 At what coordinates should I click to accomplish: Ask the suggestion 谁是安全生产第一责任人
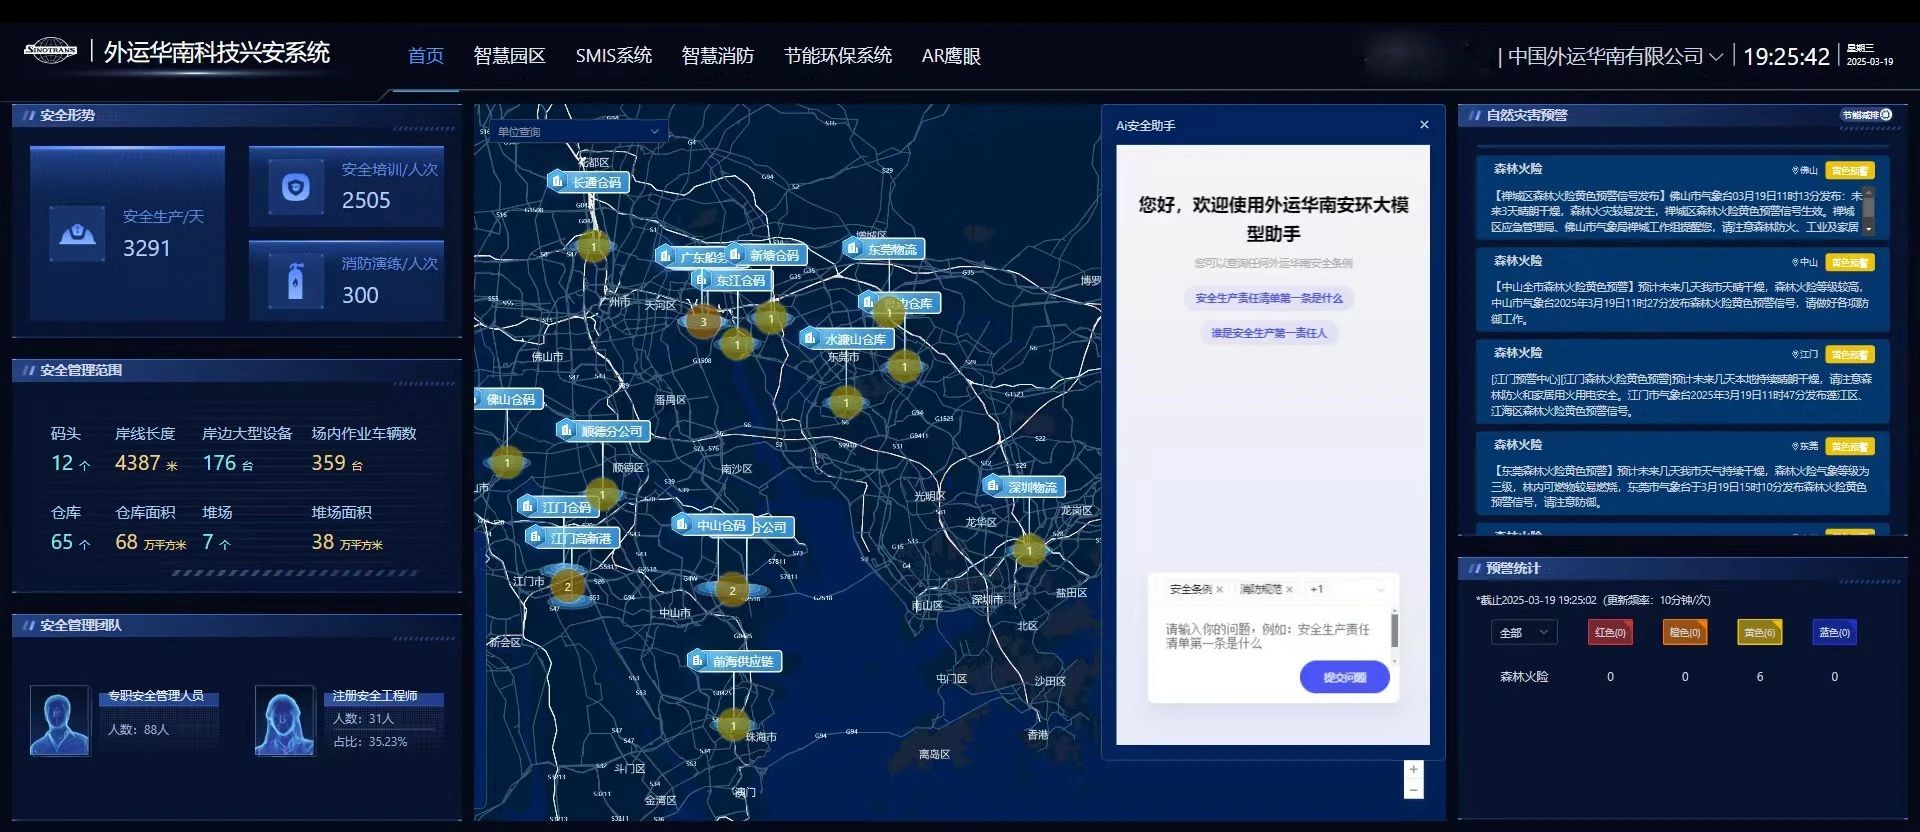pyautogui.click(x=1269, y=333)
